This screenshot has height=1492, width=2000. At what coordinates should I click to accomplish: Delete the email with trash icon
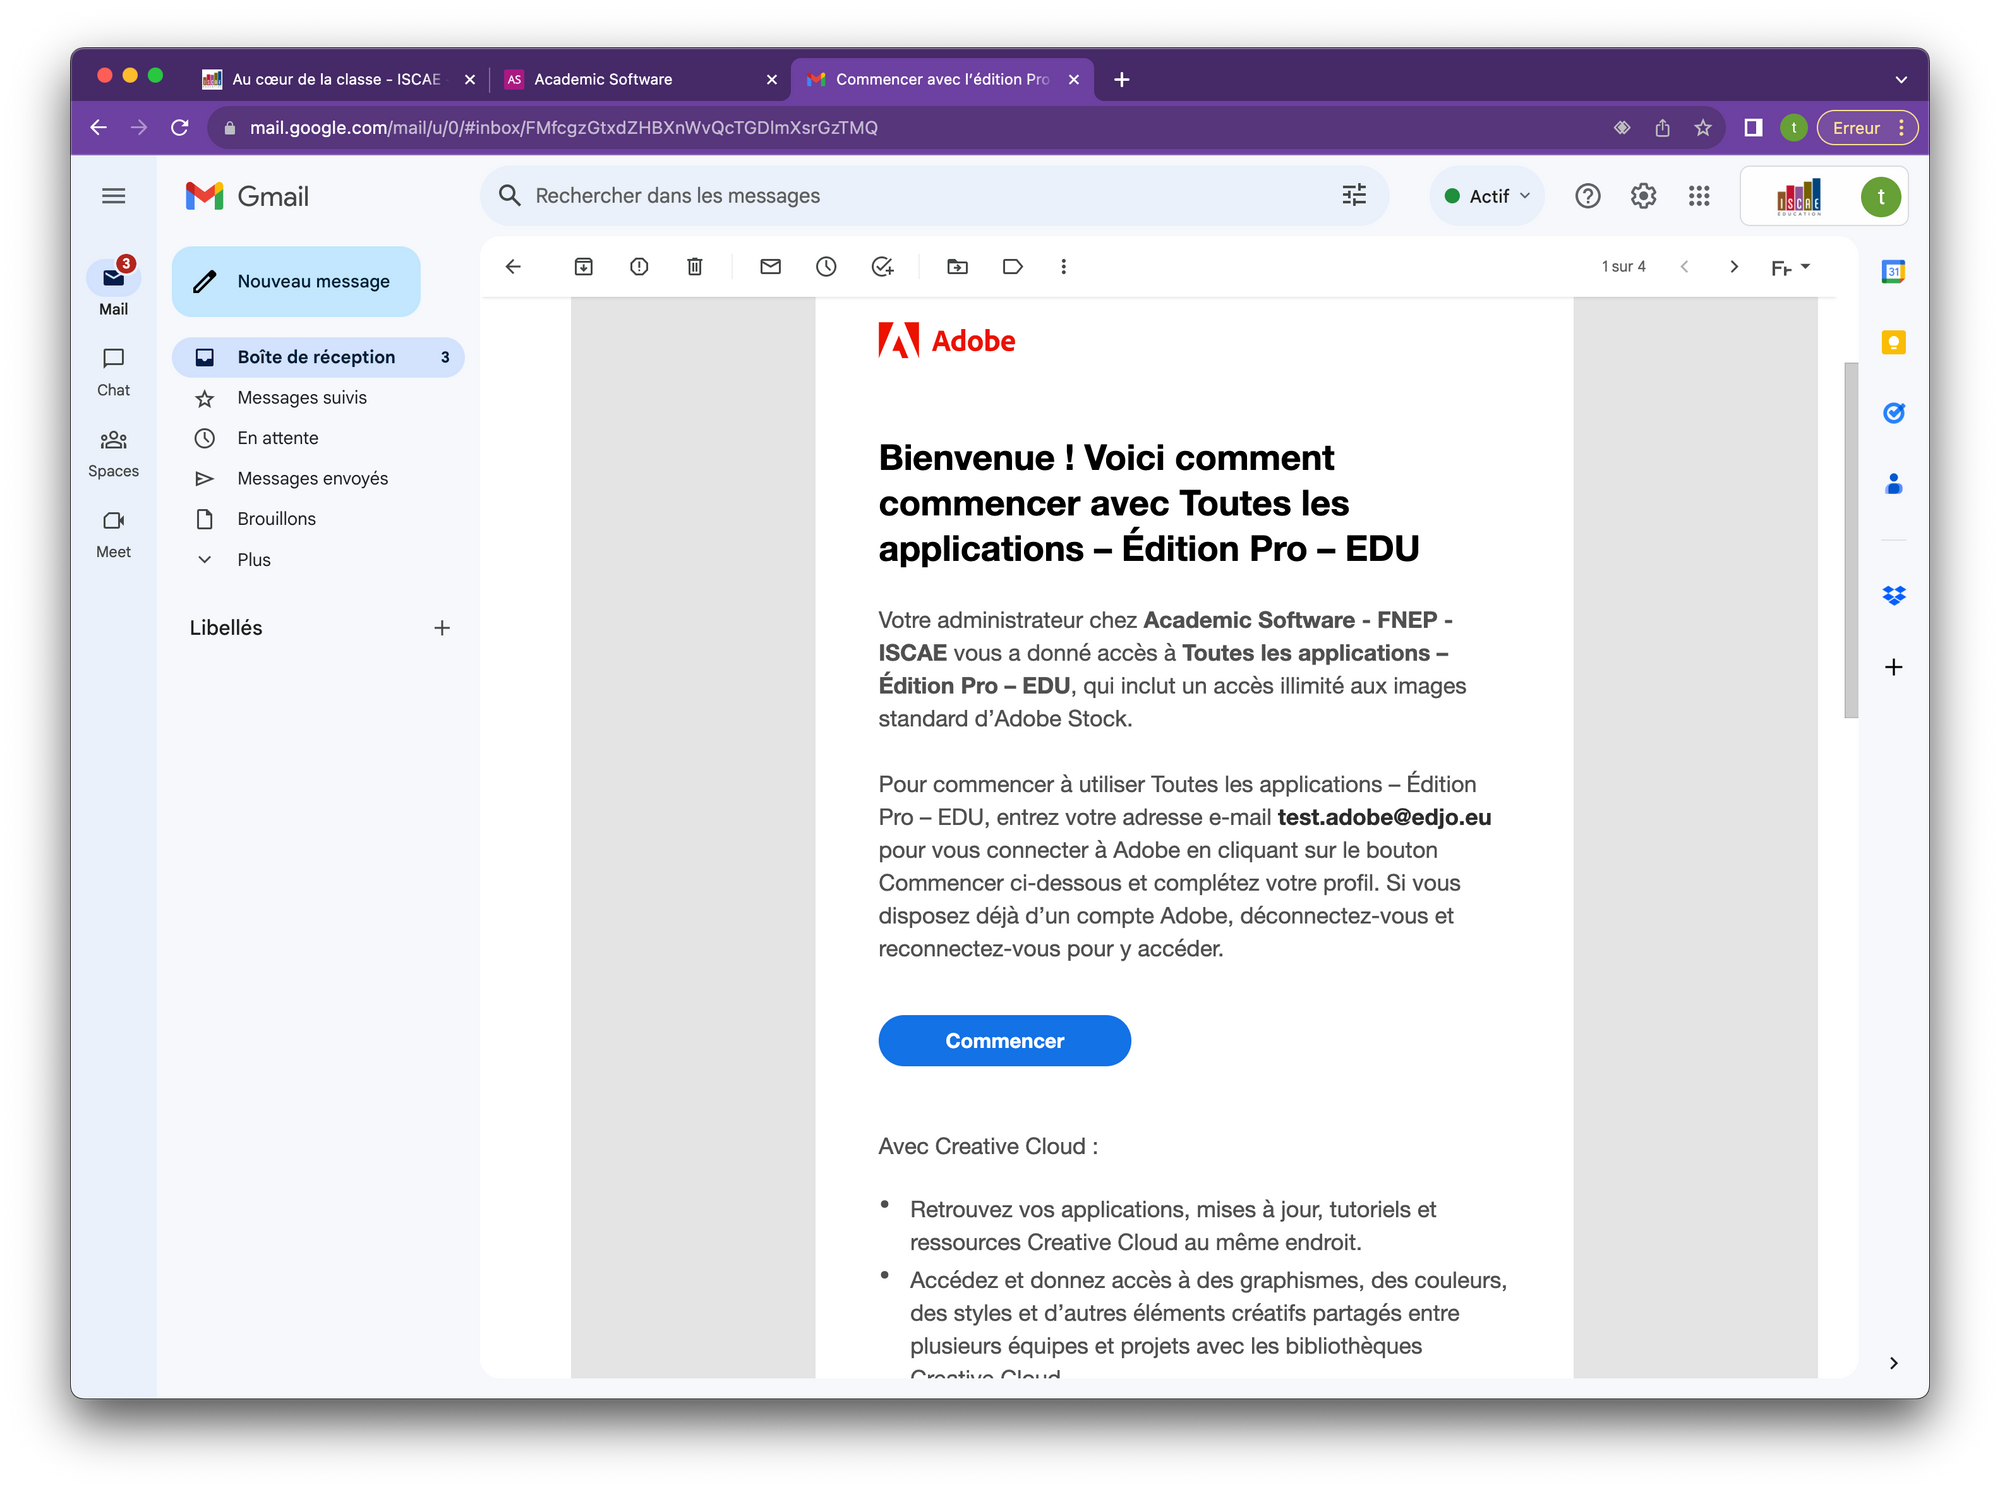(x=695, y=267)
